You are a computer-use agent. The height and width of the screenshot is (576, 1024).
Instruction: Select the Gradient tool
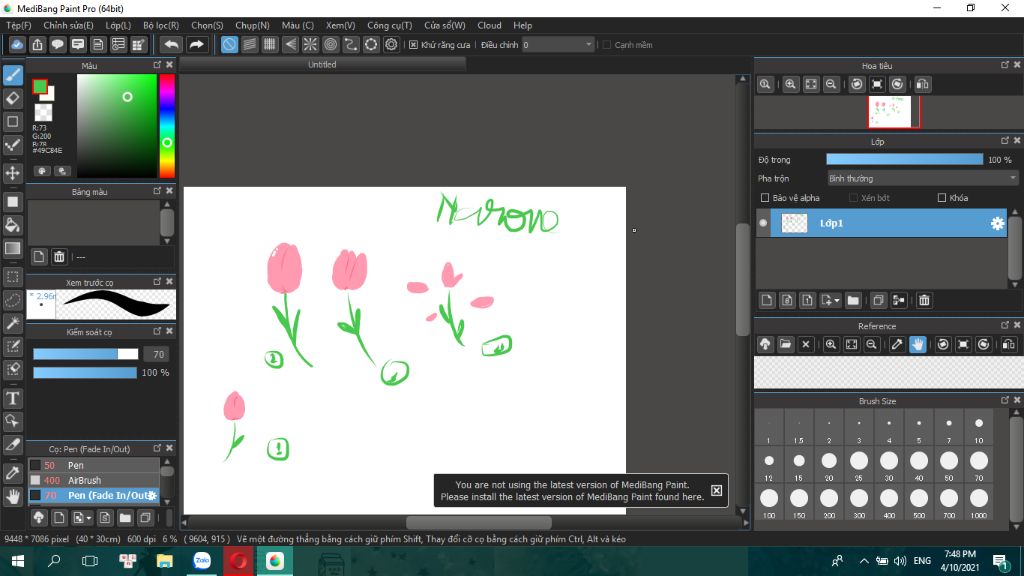pyautogui.click(x=12, y=248)
